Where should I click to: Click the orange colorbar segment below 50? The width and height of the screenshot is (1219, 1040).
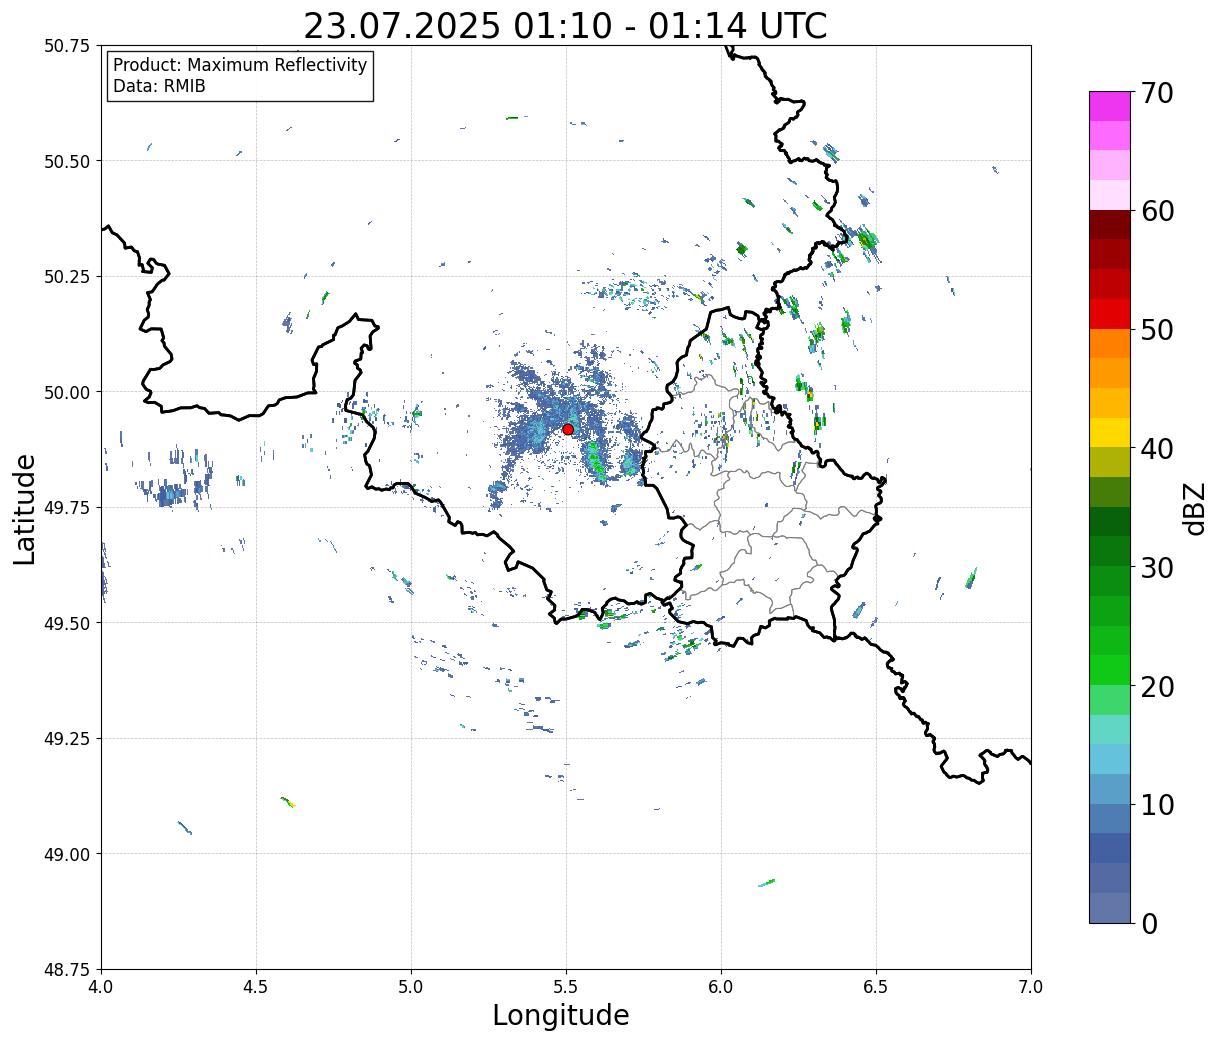tap(1110, 343)
